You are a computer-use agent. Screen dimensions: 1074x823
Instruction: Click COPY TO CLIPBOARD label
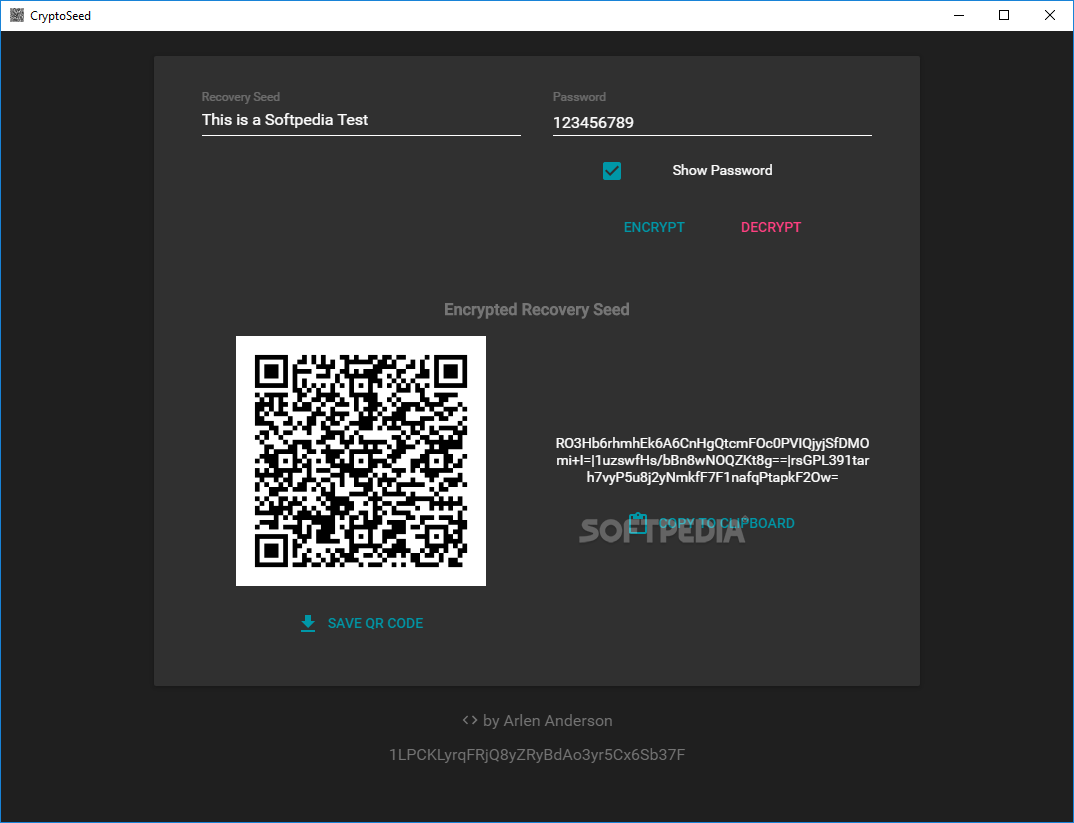pyautogui.click(x=727, y=523)
